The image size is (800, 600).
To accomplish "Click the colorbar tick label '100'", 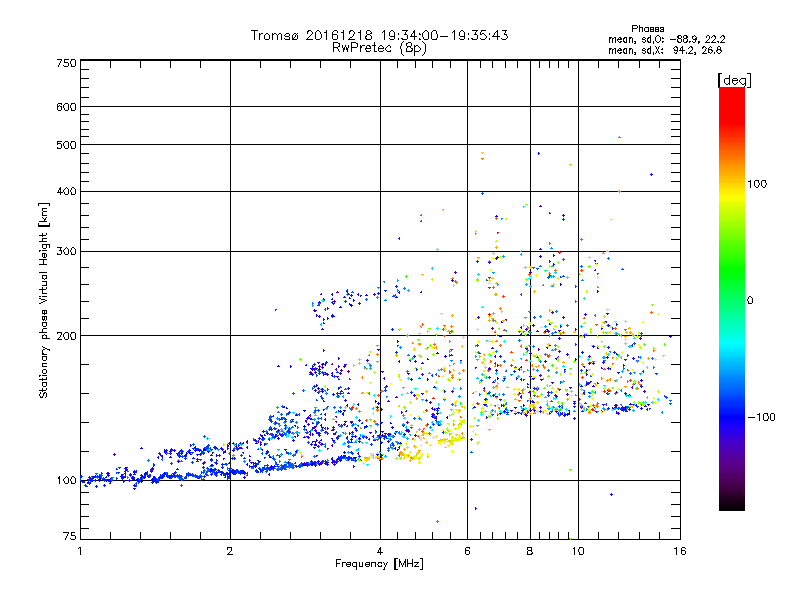I will 757,184.
